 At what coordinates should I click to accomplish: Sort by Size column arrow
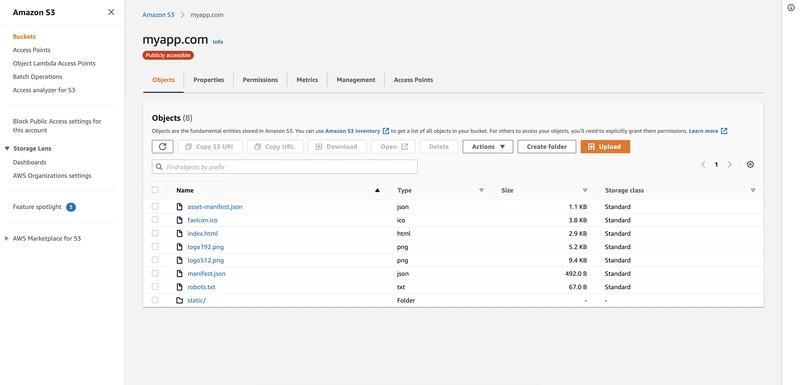[585, 190]
